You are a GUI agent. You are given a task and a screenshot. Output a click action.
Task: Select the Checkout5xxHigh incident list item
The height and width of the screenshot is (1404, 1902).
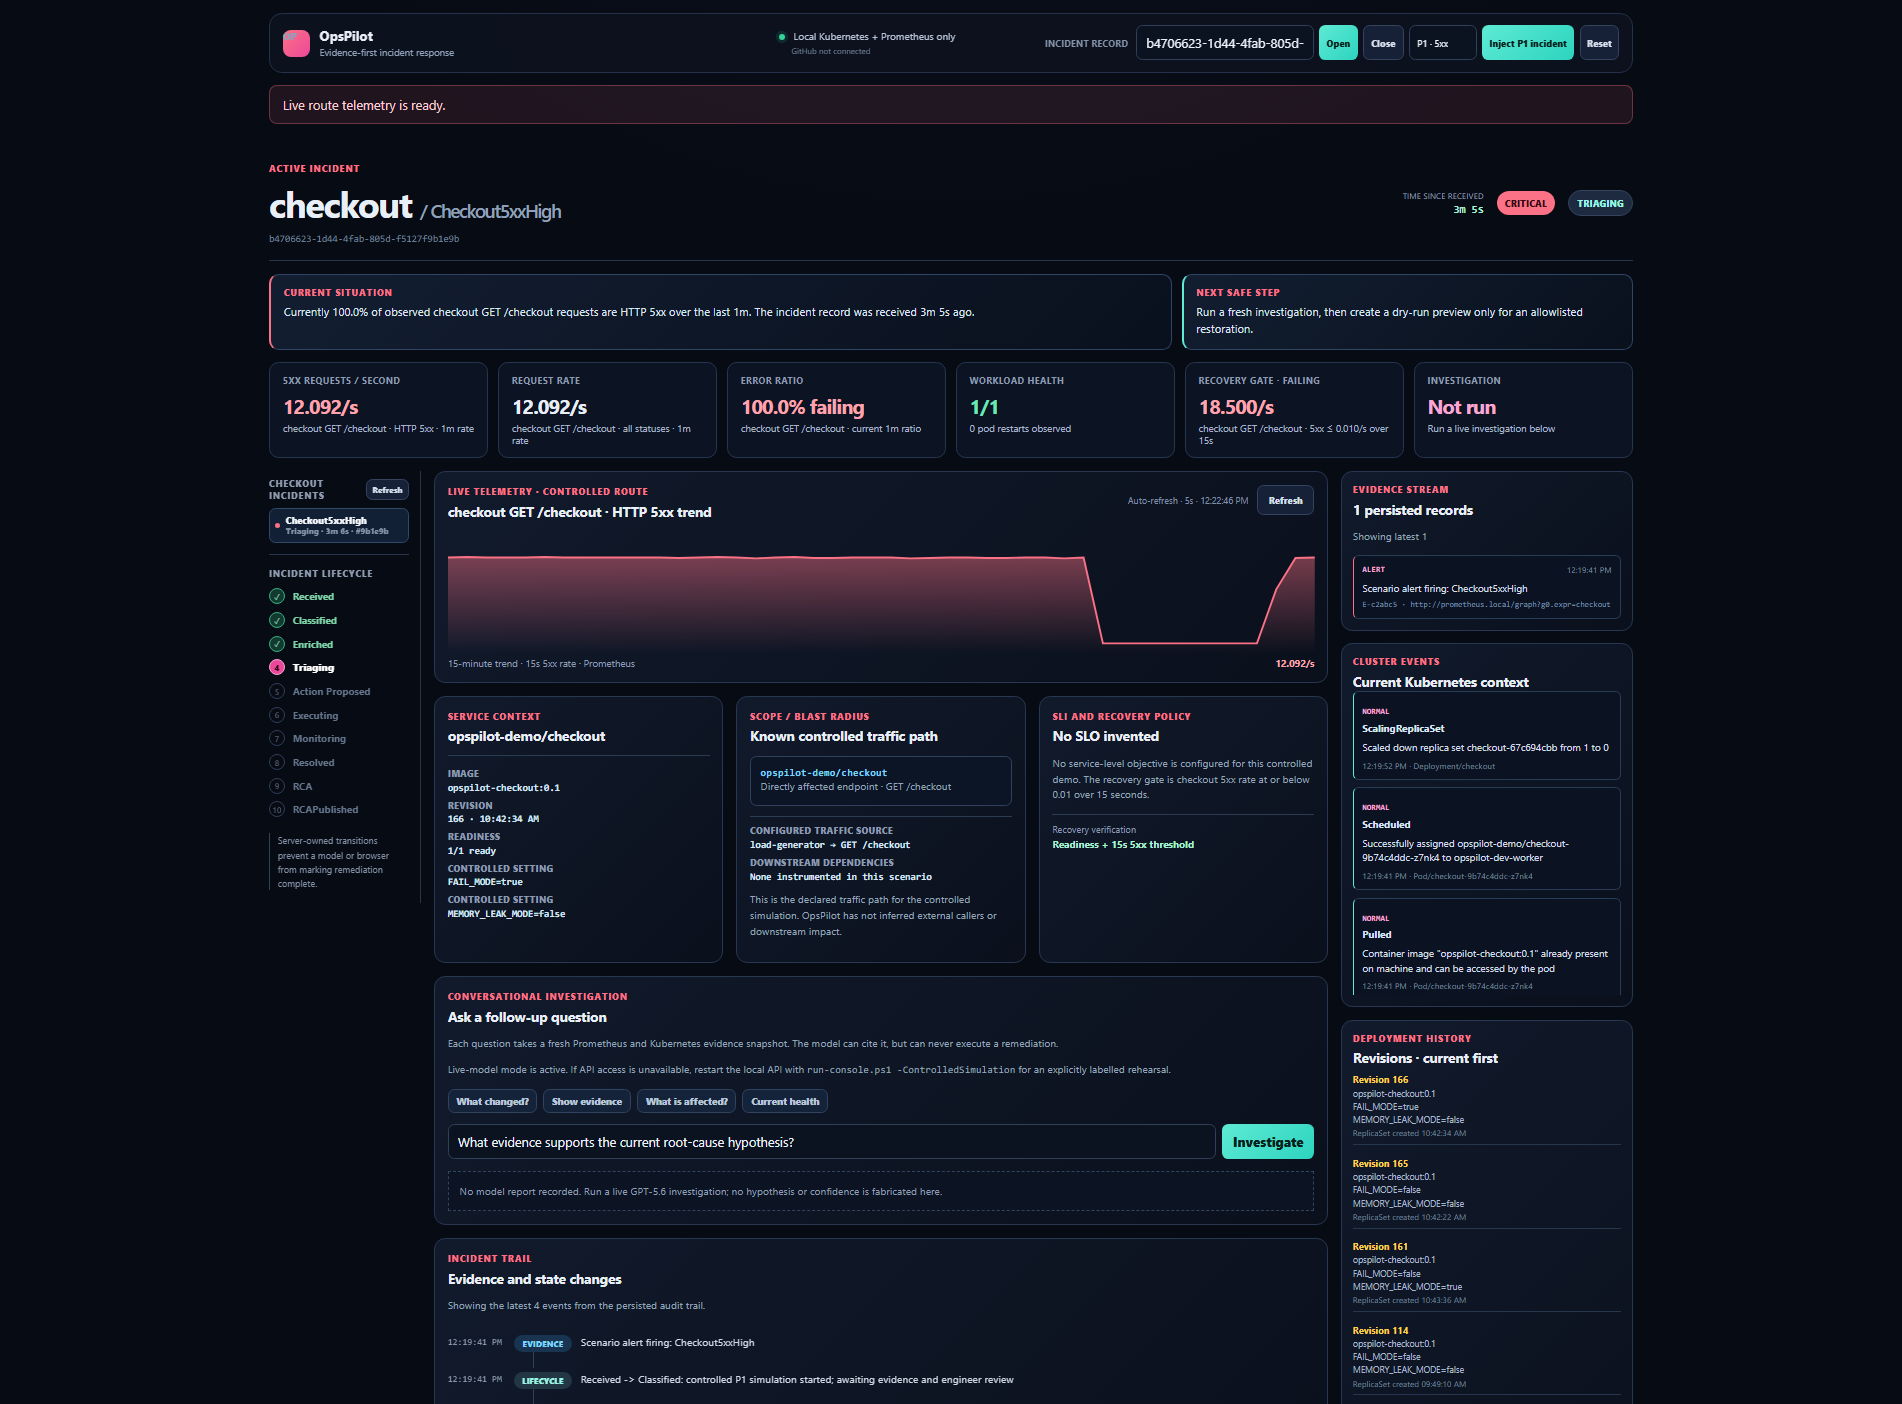(x=339, y=525)
